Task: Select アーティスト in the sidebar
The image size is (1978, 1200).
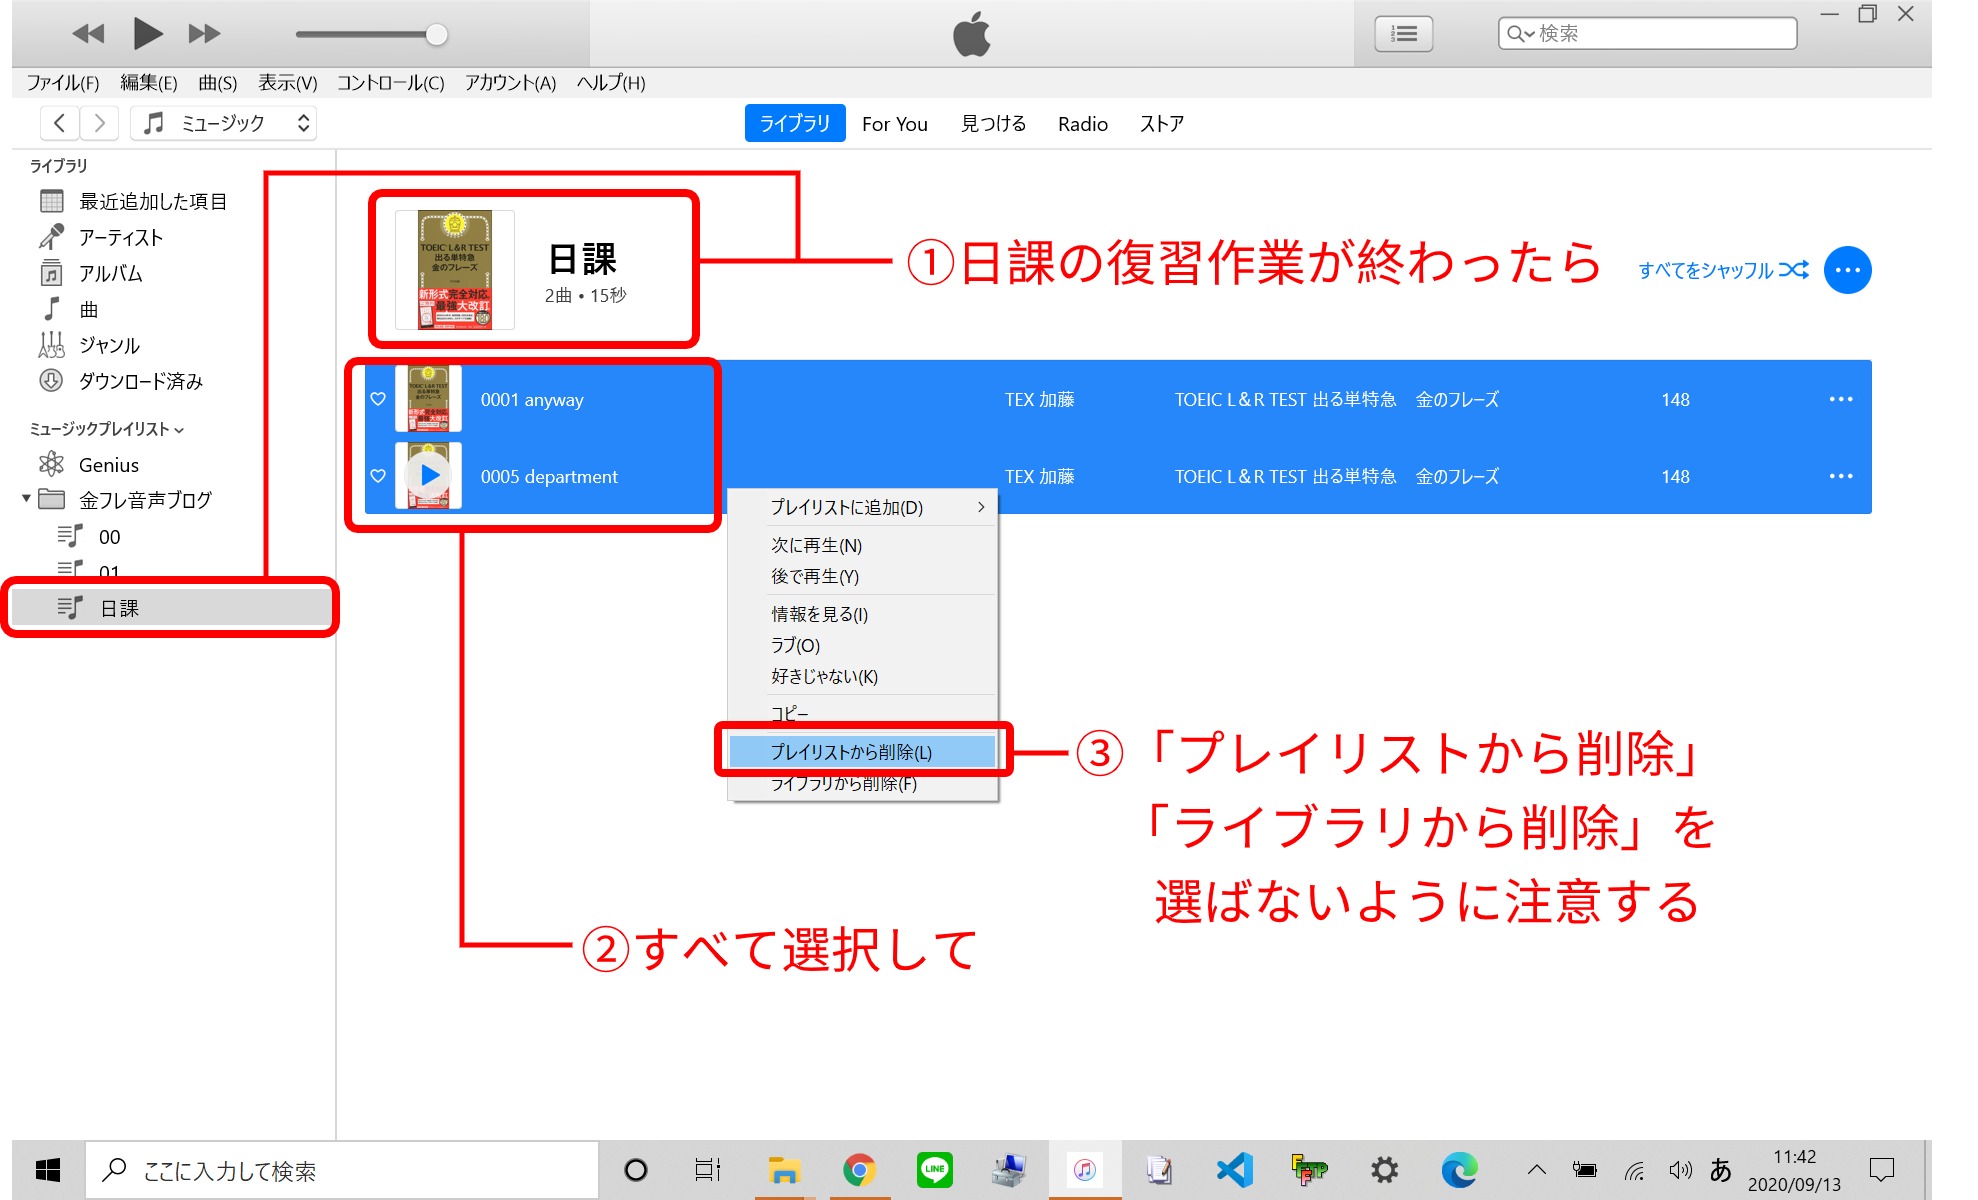Action: [120, 237]
